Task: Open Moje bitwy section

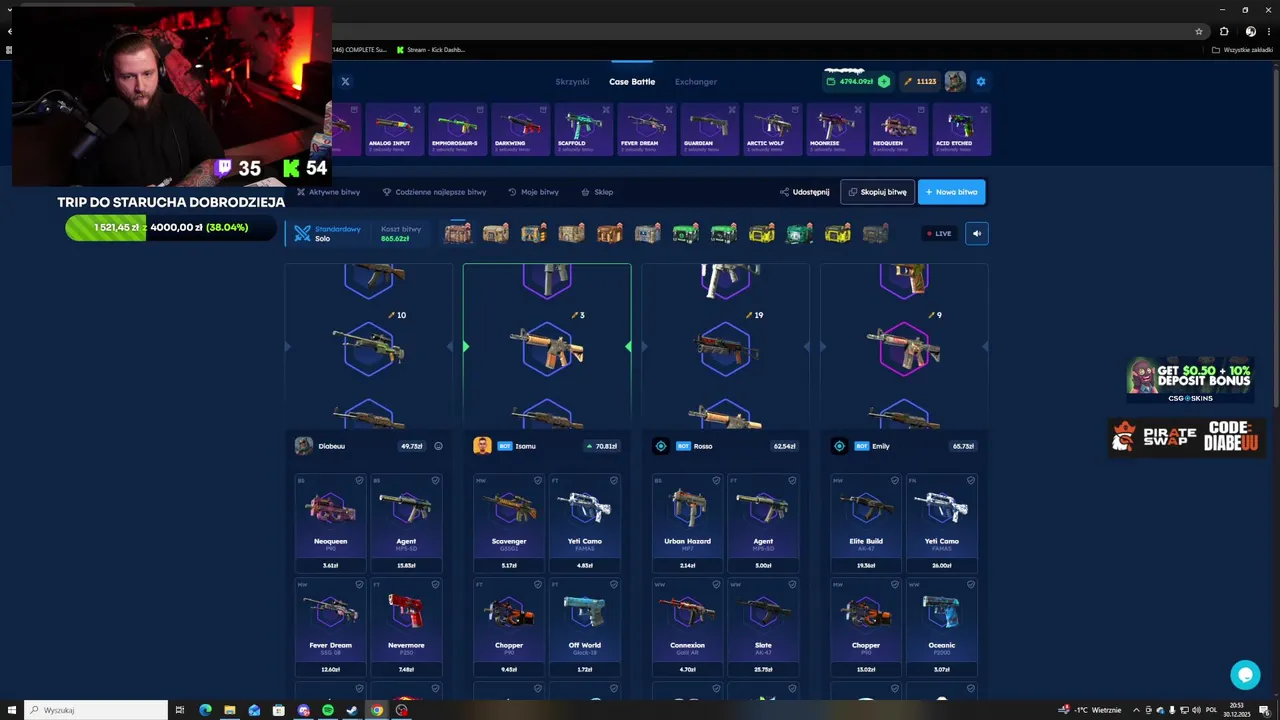Action: coord(534,192)
